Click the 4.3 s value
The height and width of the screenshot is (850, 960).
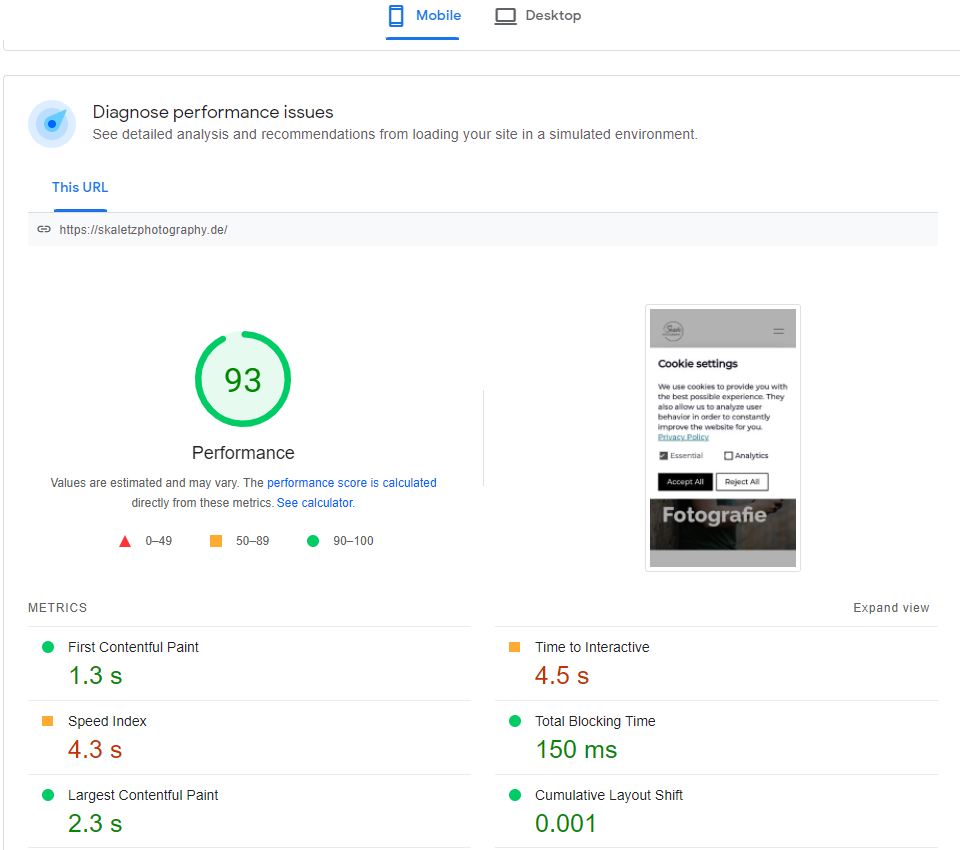(96, 750)
